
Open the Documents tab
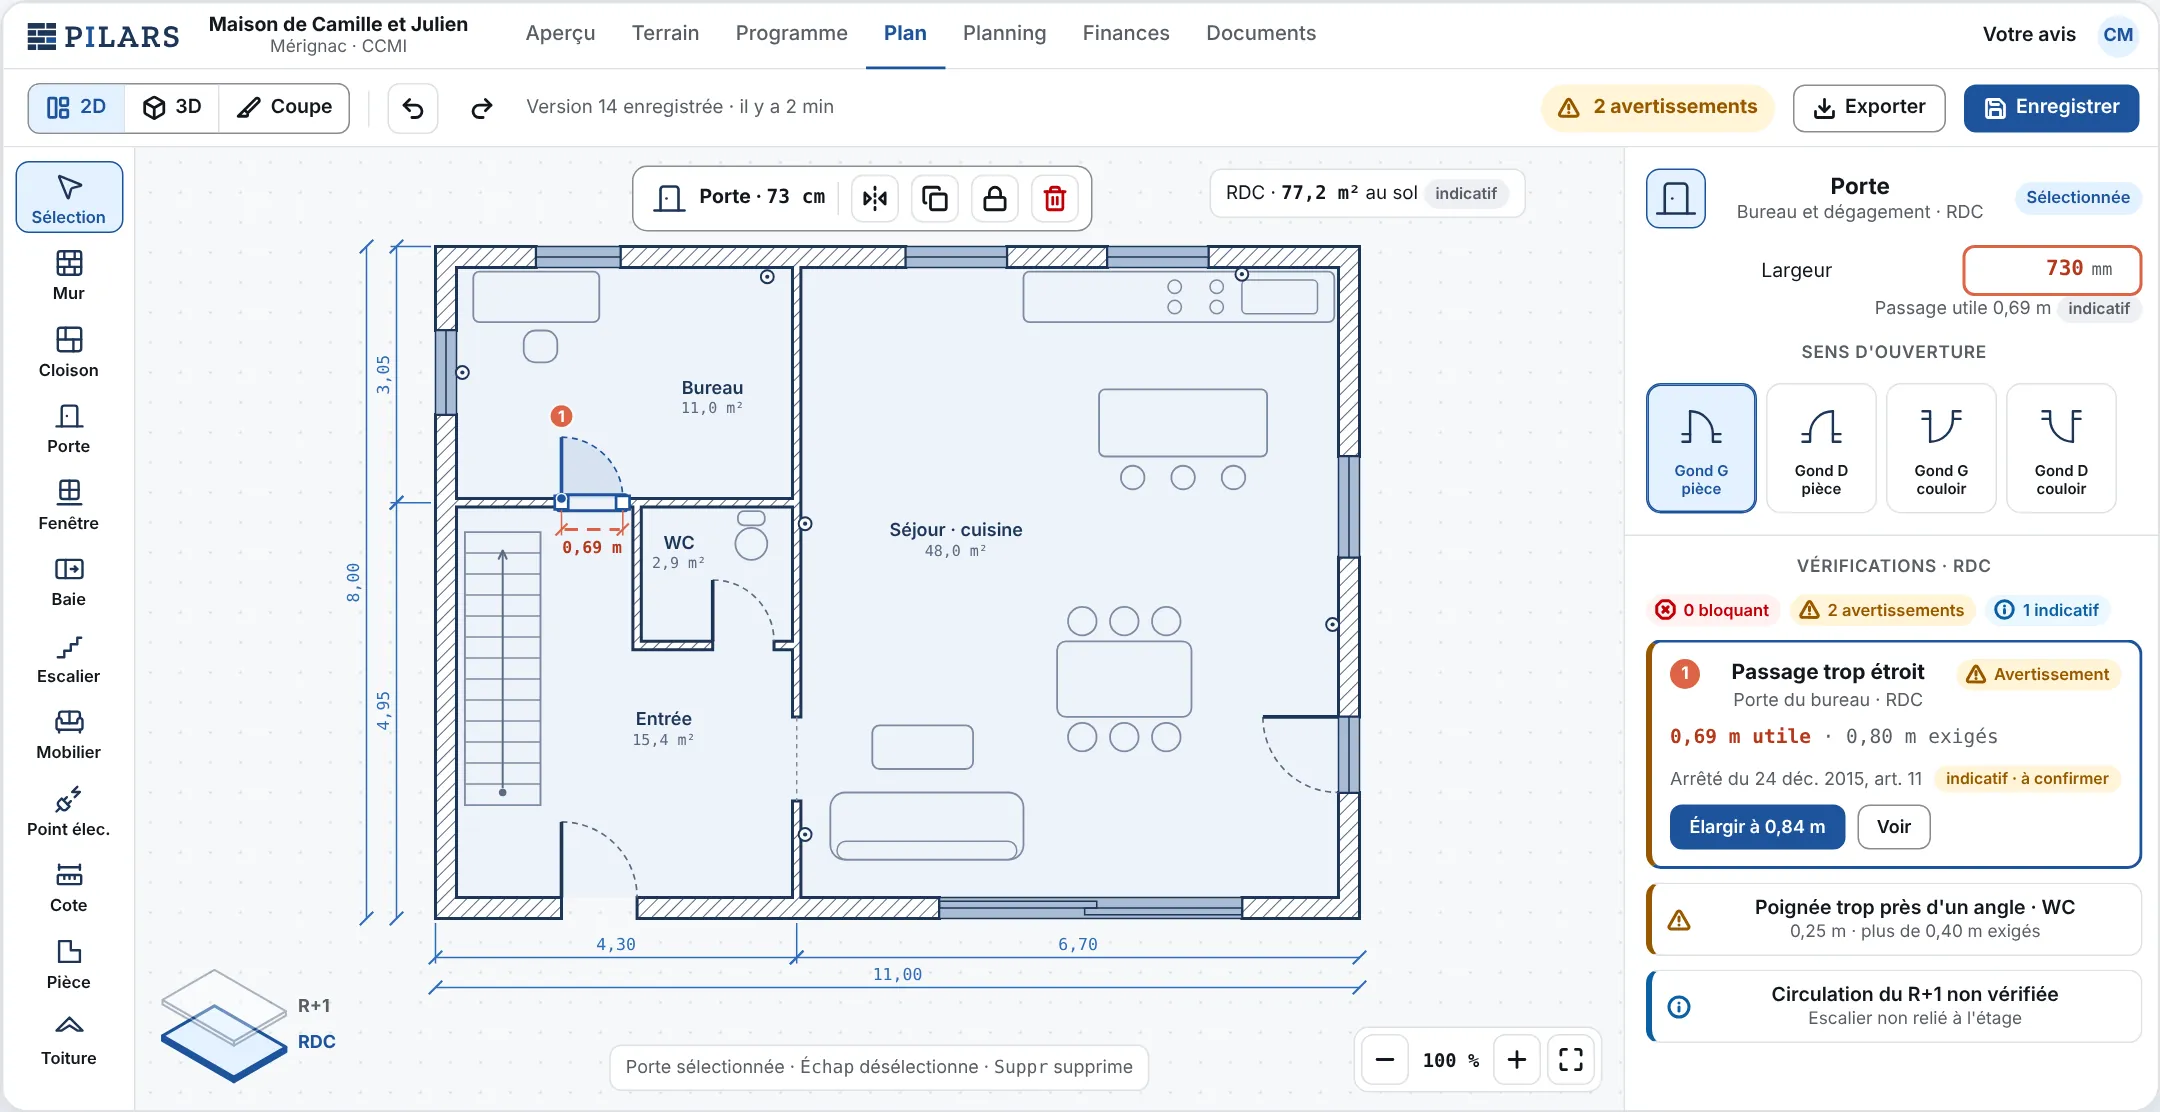pyautogui.click(x=1261, y=33)
